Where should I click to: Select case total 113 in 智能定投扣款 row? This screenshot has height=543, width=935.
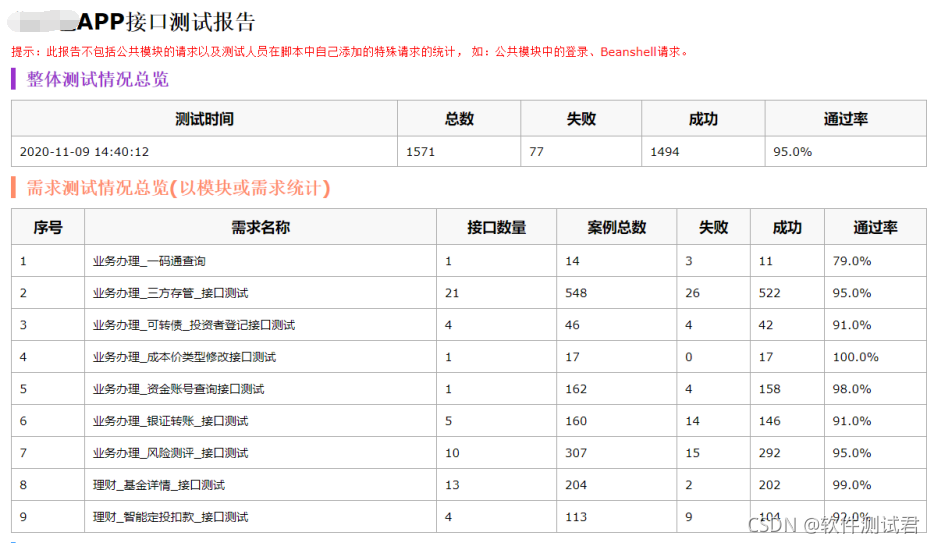pyautogui.click(x=576, y=517)
